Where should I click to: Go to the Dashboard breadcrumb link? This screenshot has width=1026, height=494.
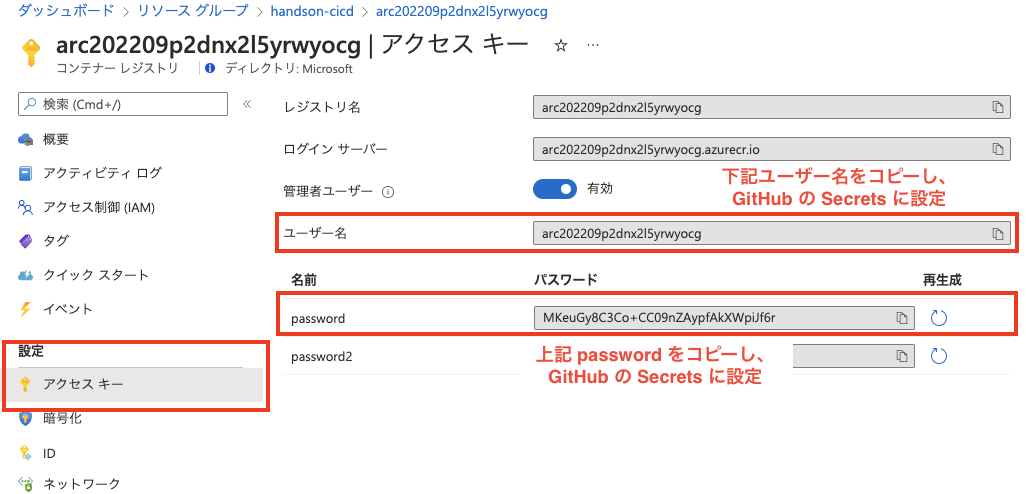(65, 10)
